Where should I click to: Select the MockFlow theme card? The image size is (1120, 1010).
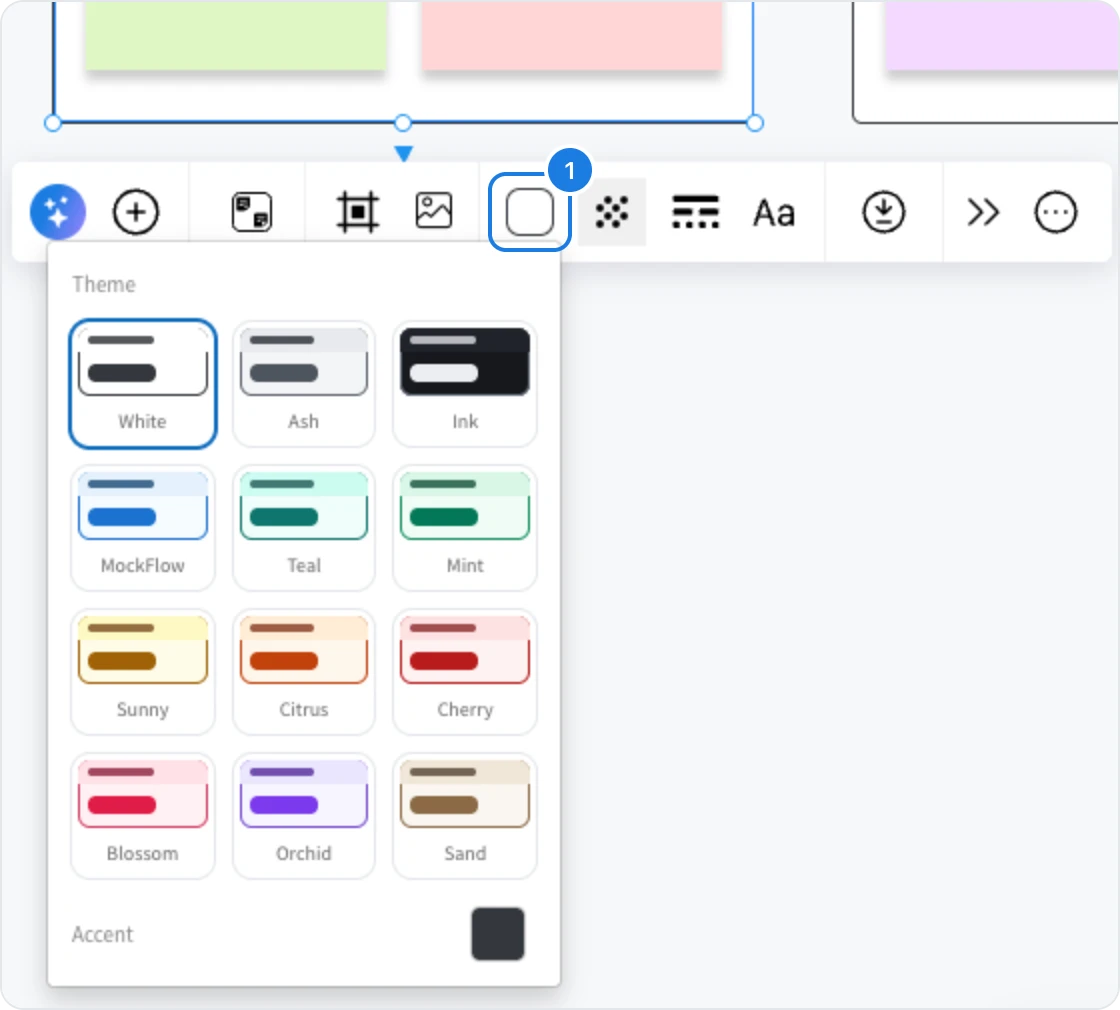click(143, 528)
